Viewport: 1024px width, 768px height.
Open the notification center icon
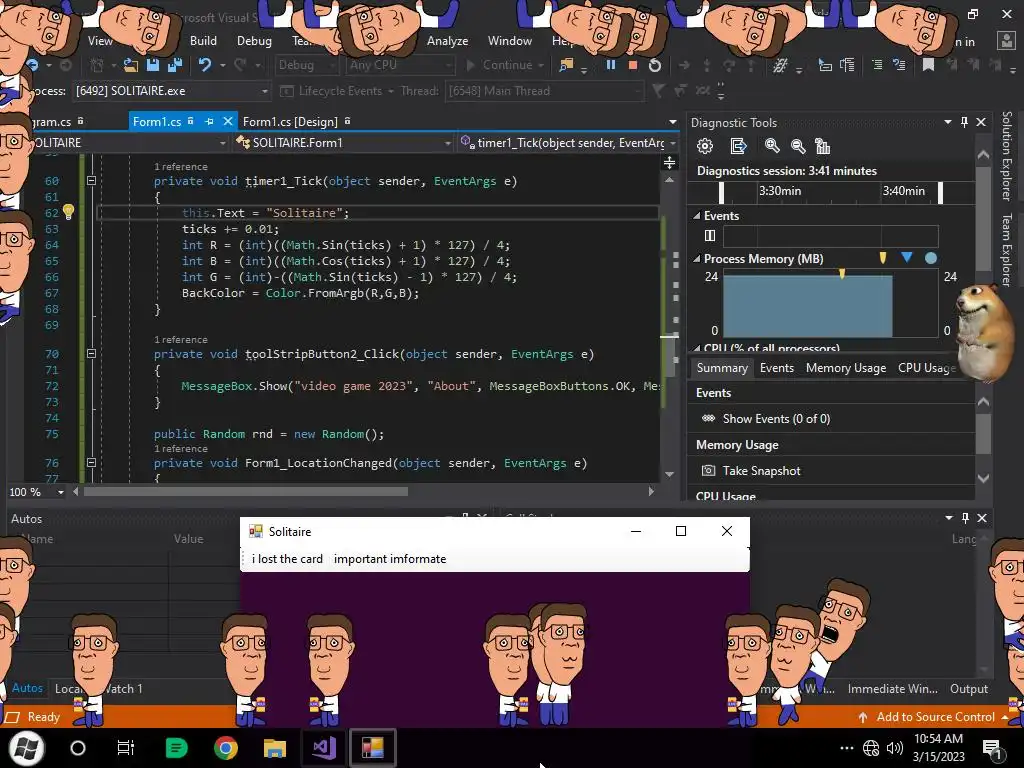[x=992, y=748]
